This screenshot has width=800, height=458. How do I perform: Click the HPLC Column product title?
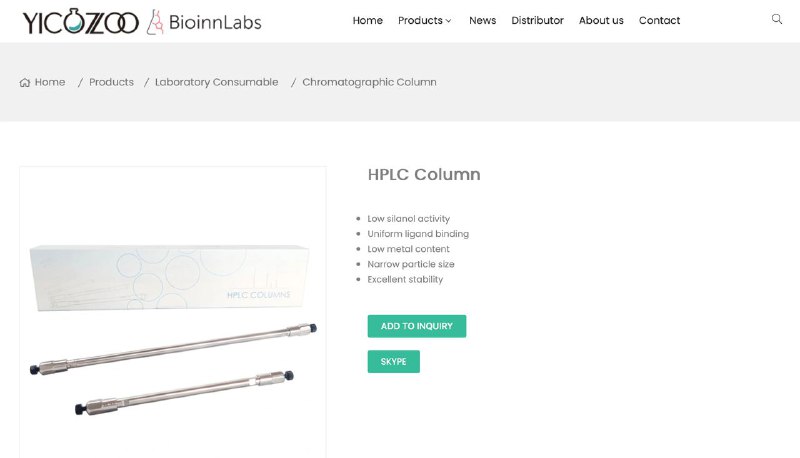coord(424,174)
